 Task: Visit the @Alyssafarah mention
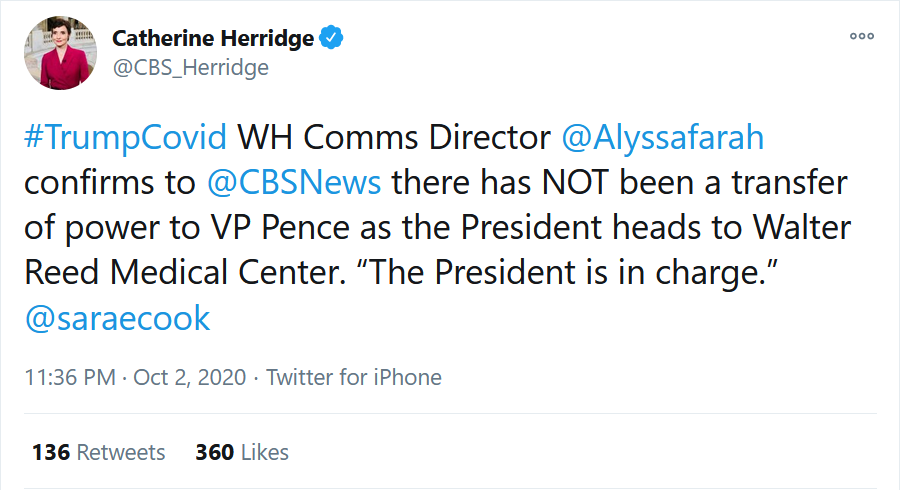tap(663, 138)
